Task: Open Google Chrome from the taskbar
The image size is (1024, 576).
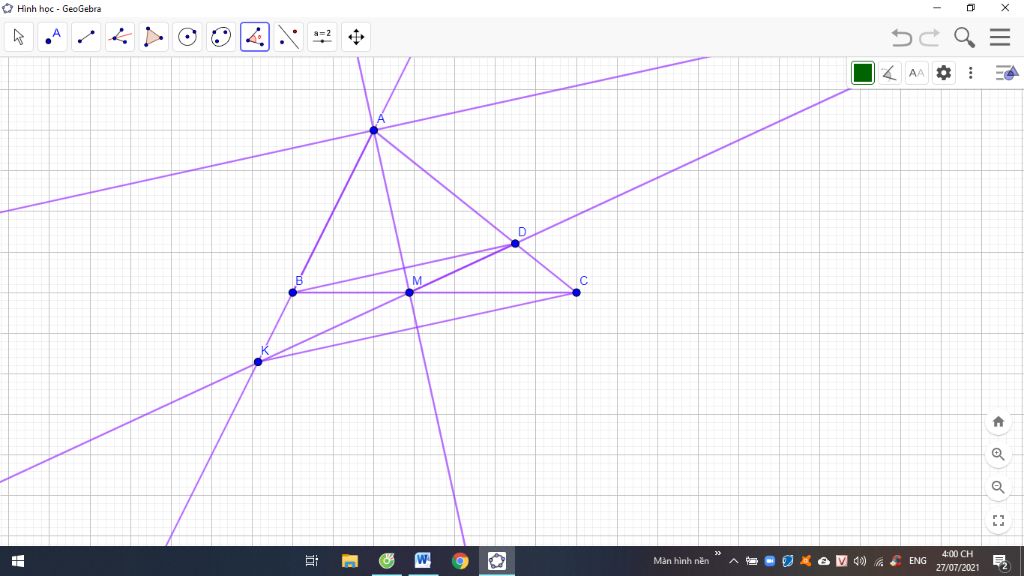Action: [x=460, y=561]
